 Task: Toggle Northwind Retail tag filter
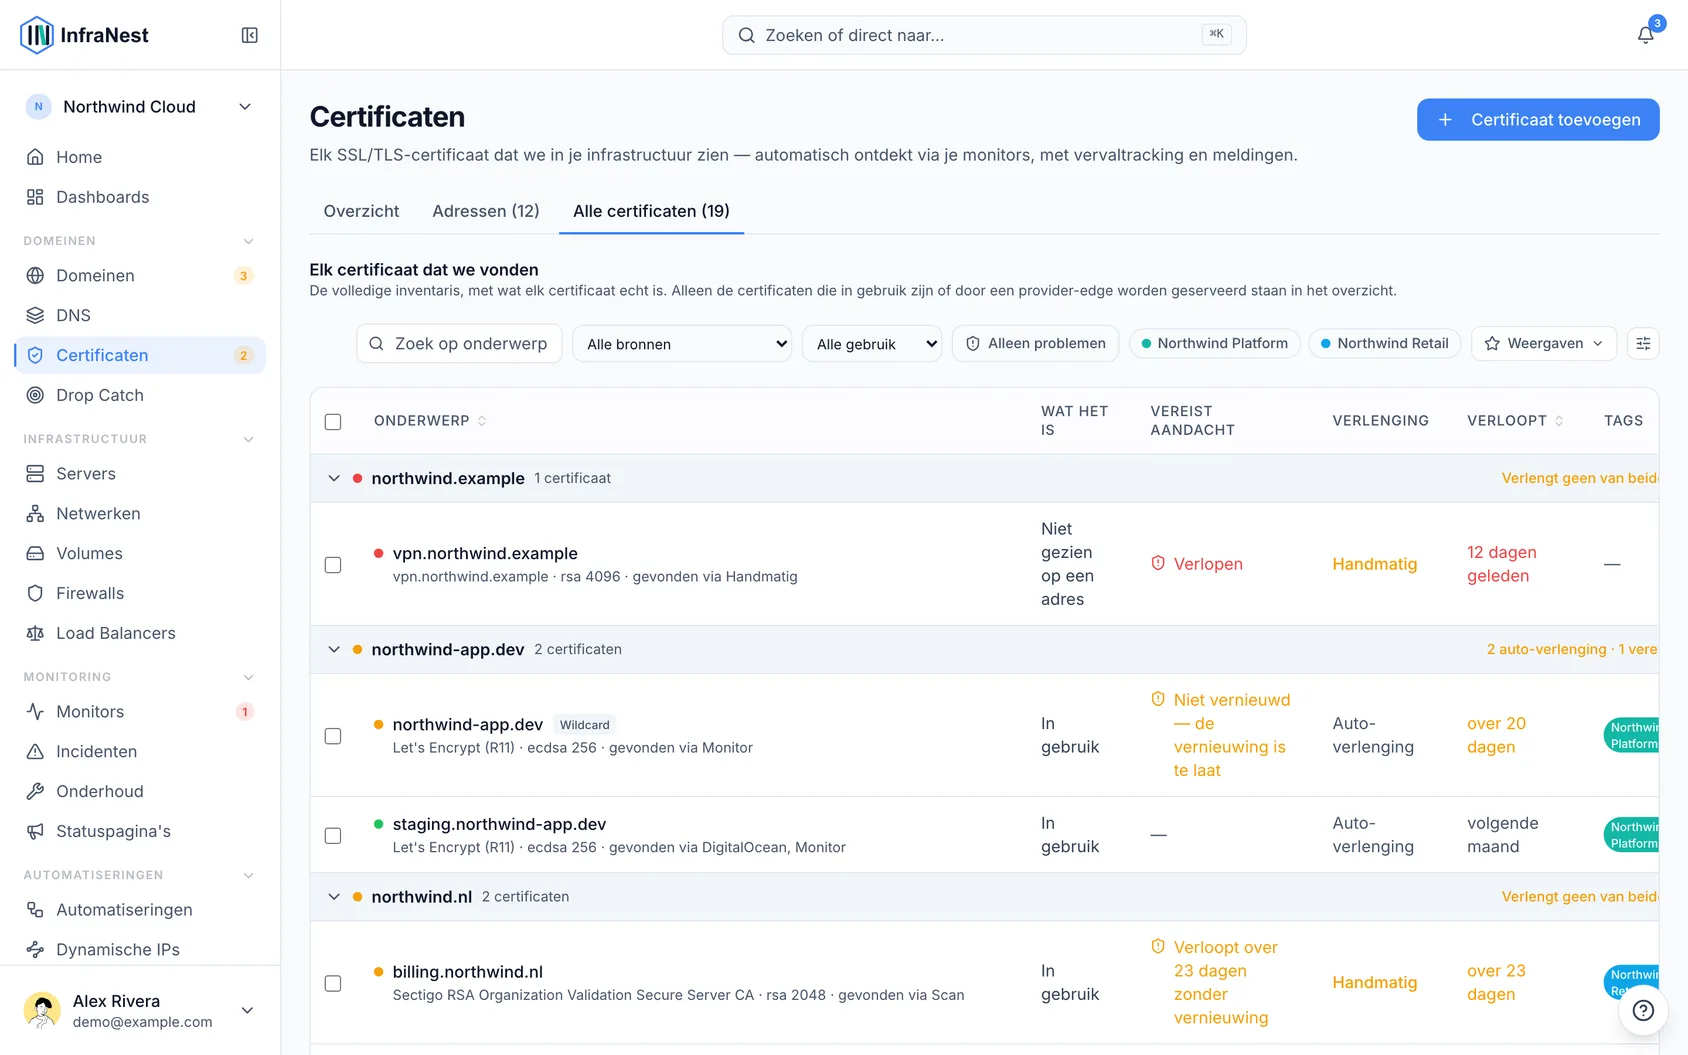pyautogui.click(x=1385, y=343)
